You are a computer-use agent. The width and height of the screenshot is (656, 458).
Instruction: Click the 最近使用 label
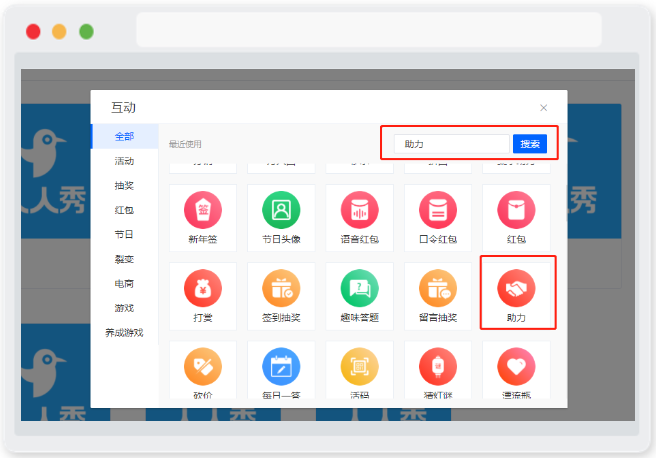point(185,144)
